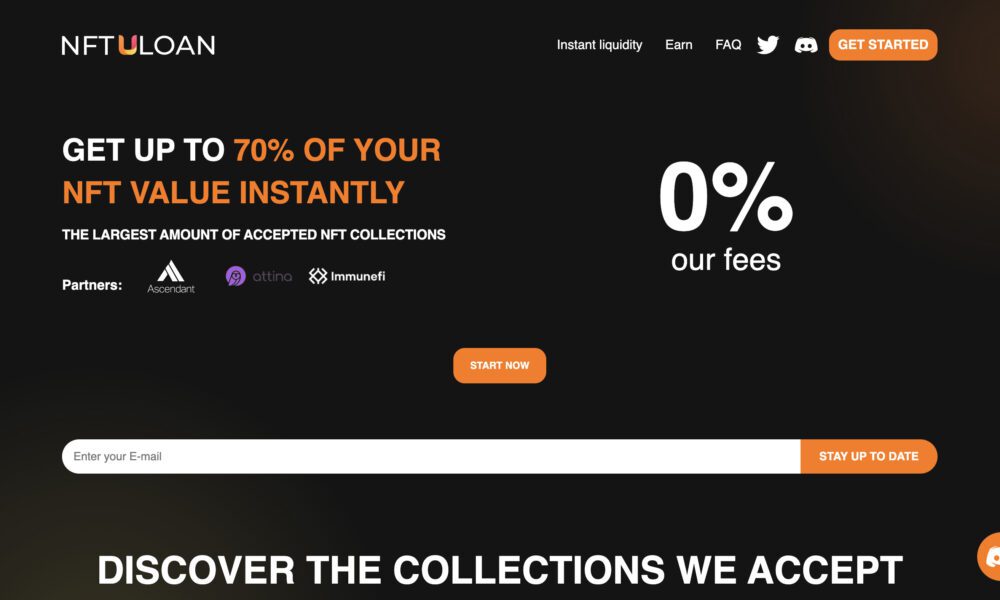
Task: Click the NFTULOAN logo
Action: (138, 45)
